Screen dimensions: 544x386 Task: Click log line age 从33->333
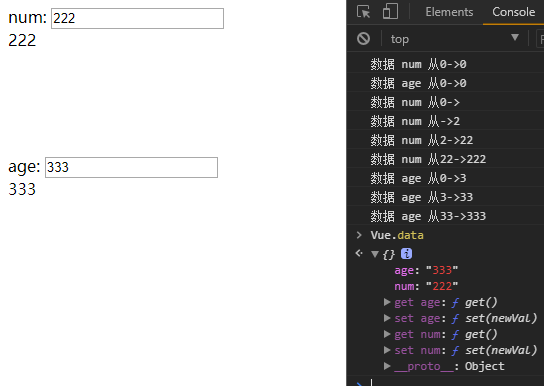(428, 216)
